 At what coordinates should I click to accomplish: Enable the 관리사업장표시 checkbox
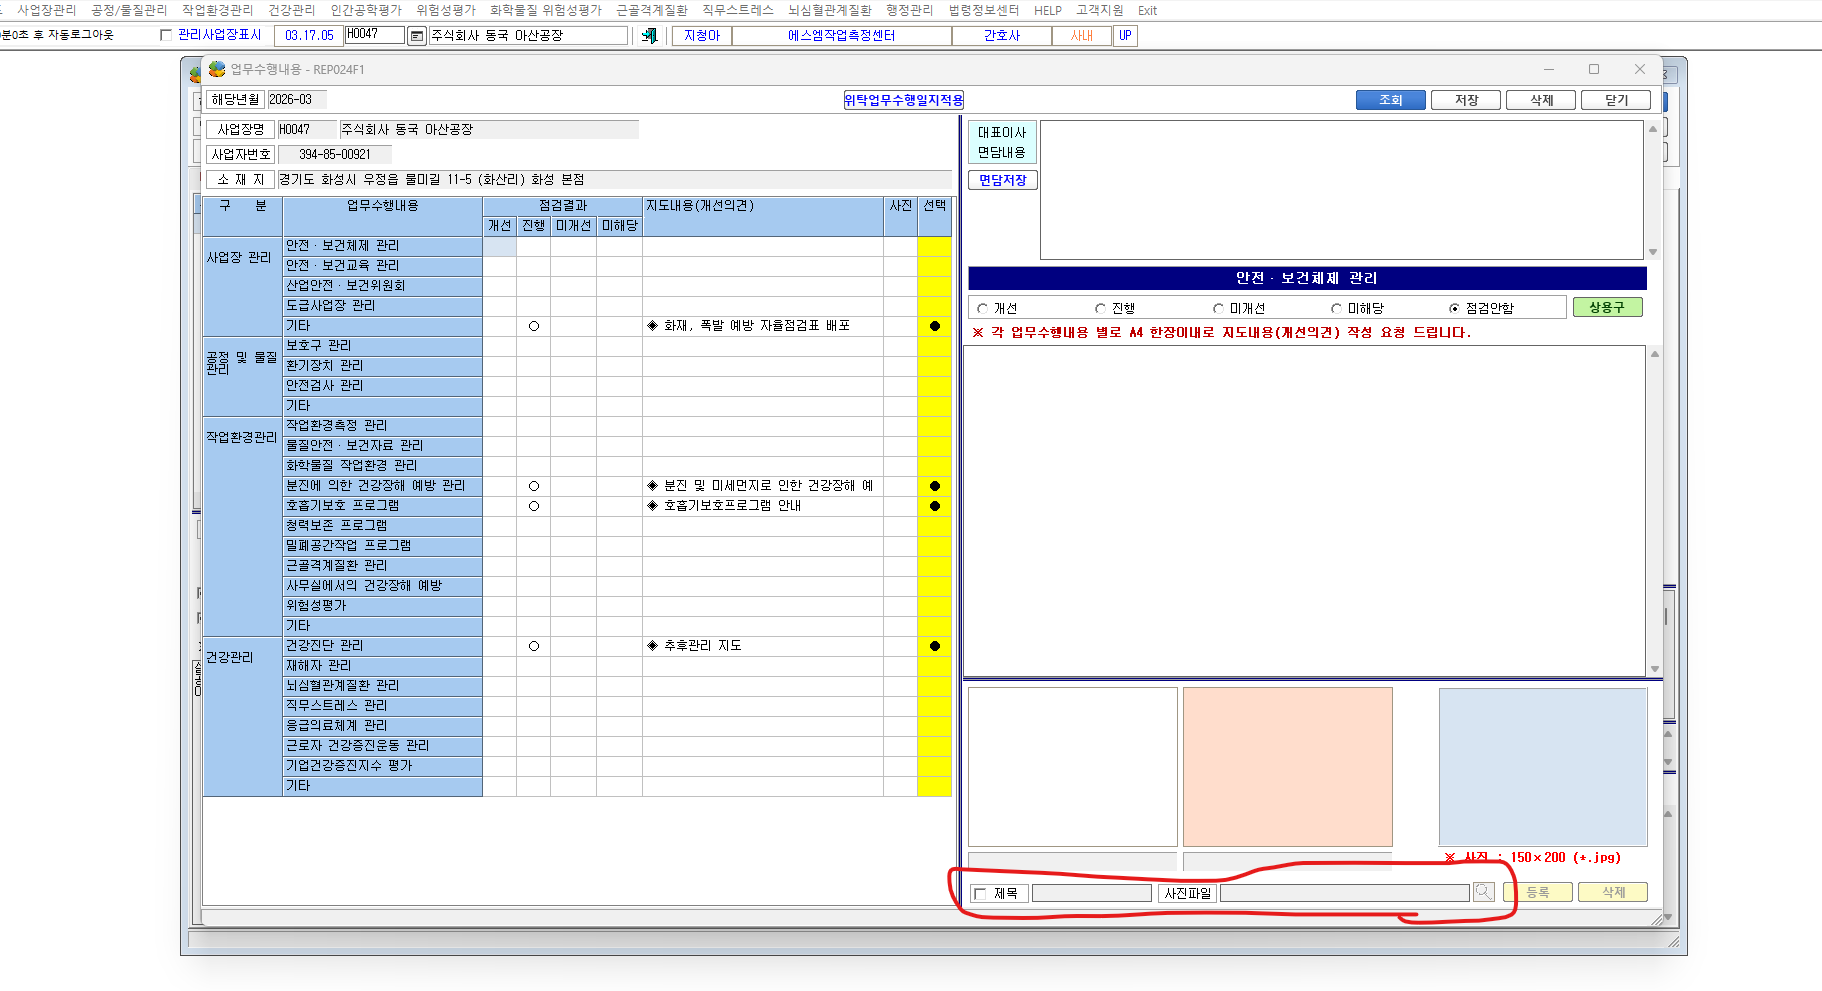point(166,35)
